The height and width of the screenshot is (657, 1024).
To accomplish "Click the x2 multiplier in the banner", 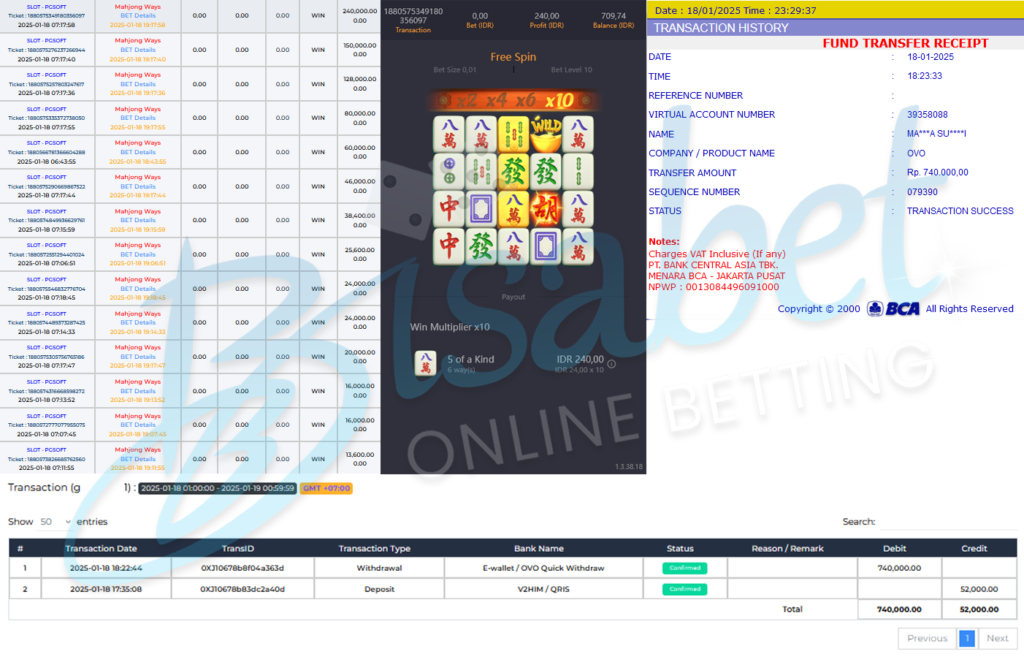I will tap(465, 101).
